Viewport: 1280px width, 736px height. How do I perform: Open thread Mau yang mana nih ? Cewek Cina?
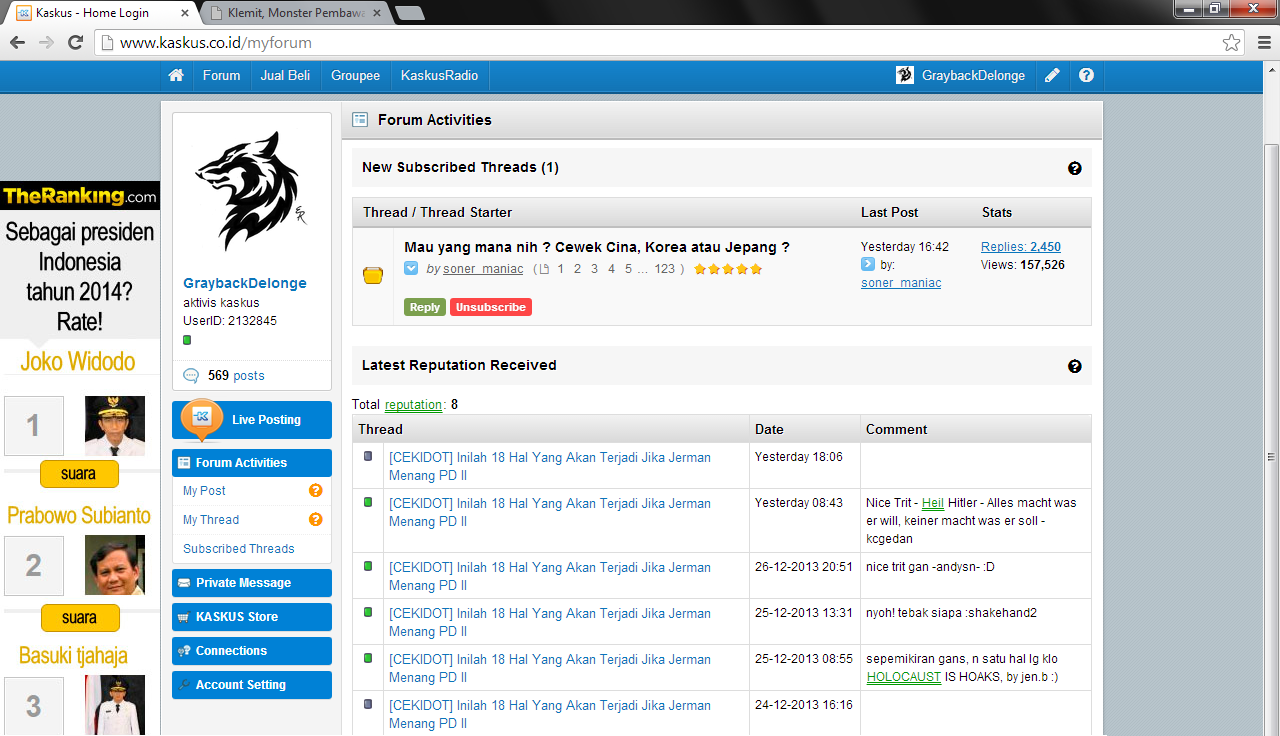point(597,247)
